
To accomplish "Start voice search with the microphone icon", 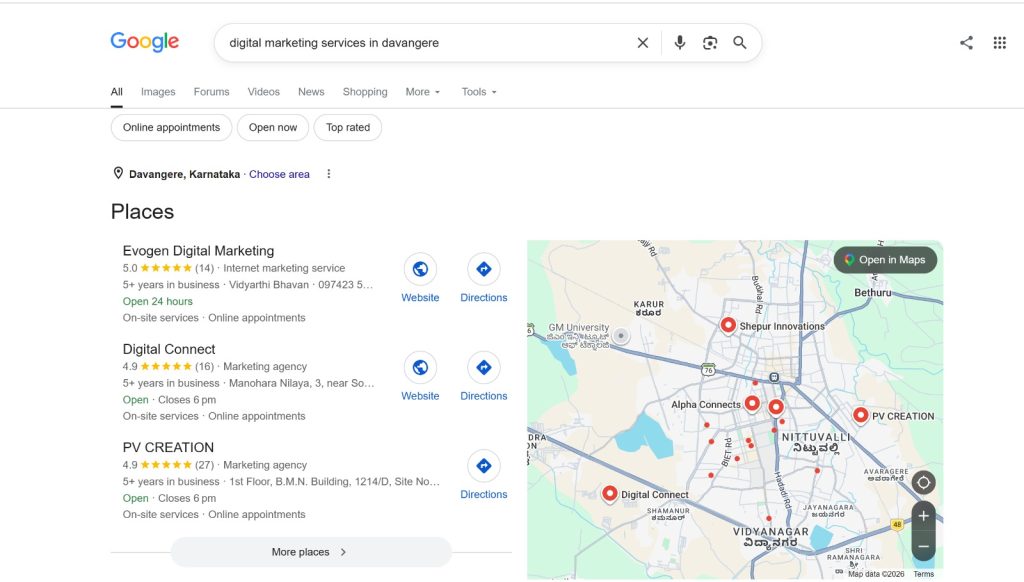I will tap(679, 42).
